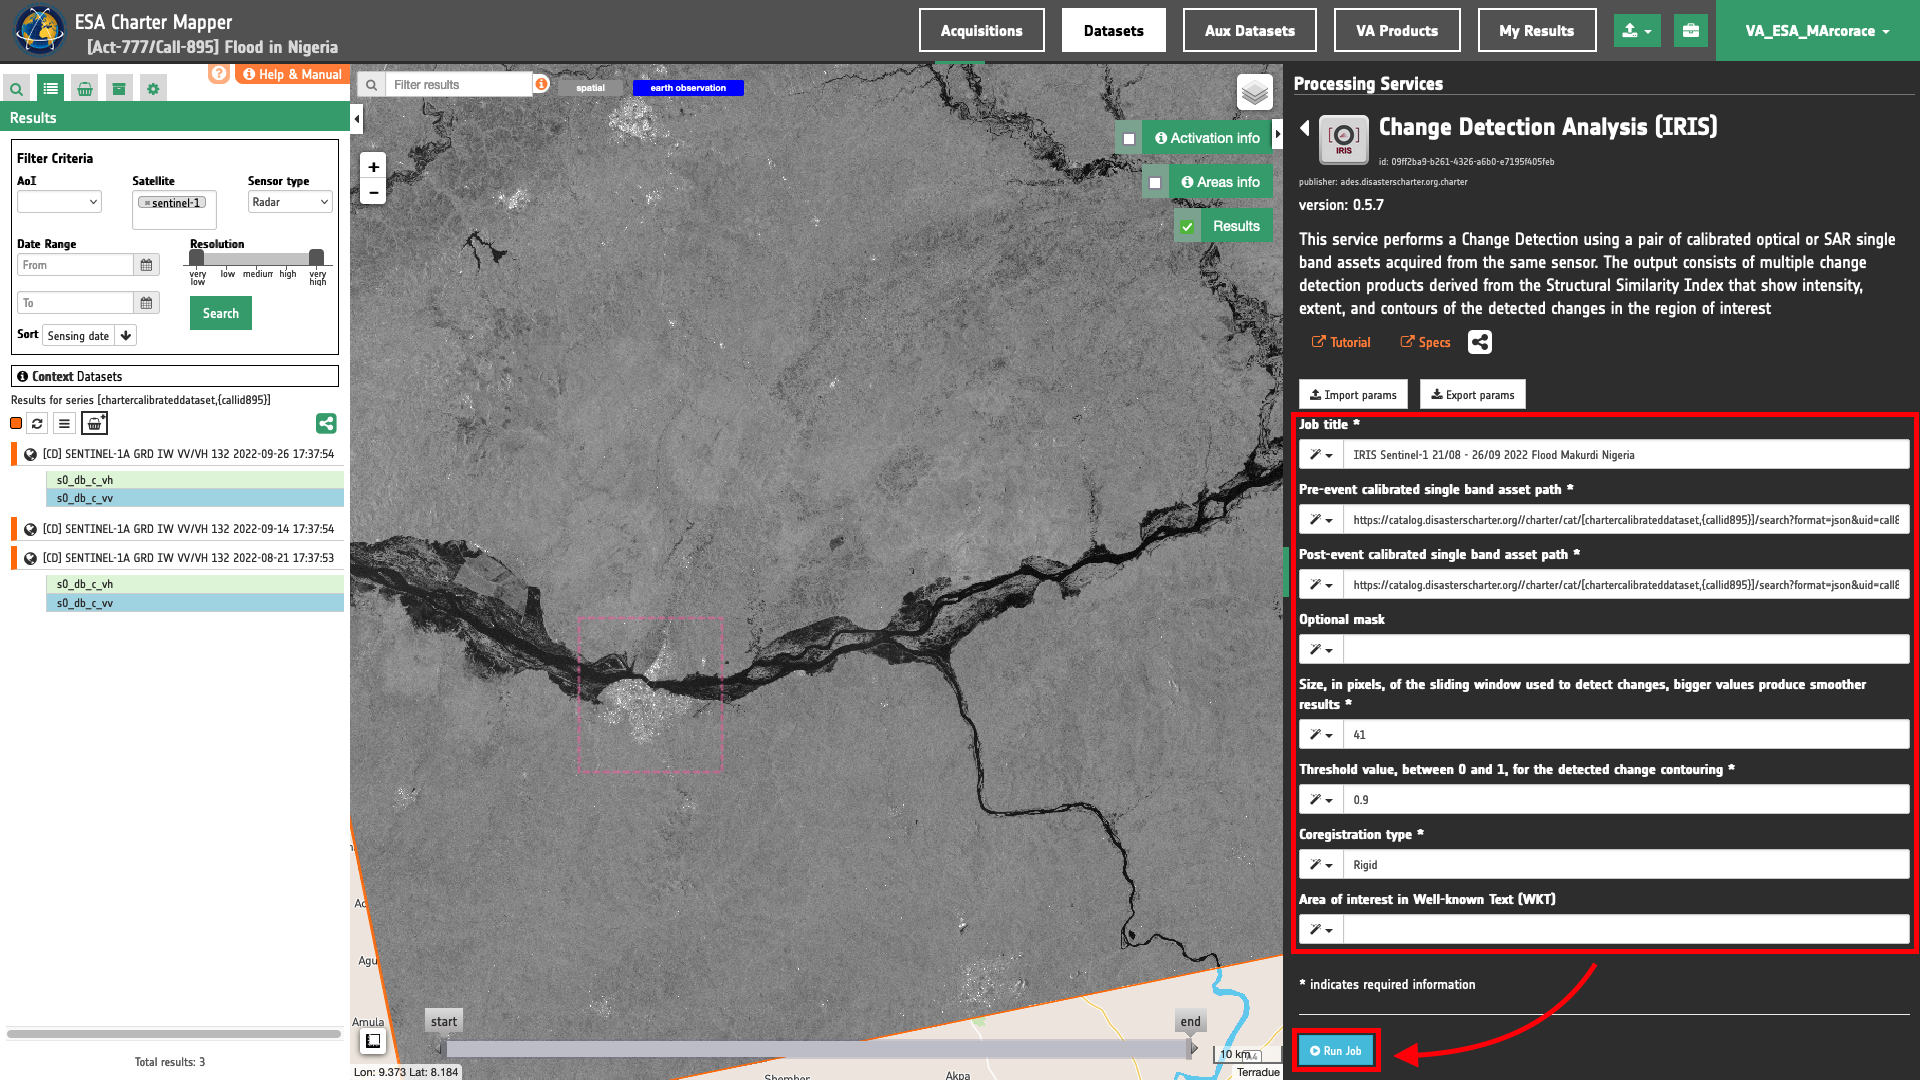Click Export params button

click(1472, 395)
